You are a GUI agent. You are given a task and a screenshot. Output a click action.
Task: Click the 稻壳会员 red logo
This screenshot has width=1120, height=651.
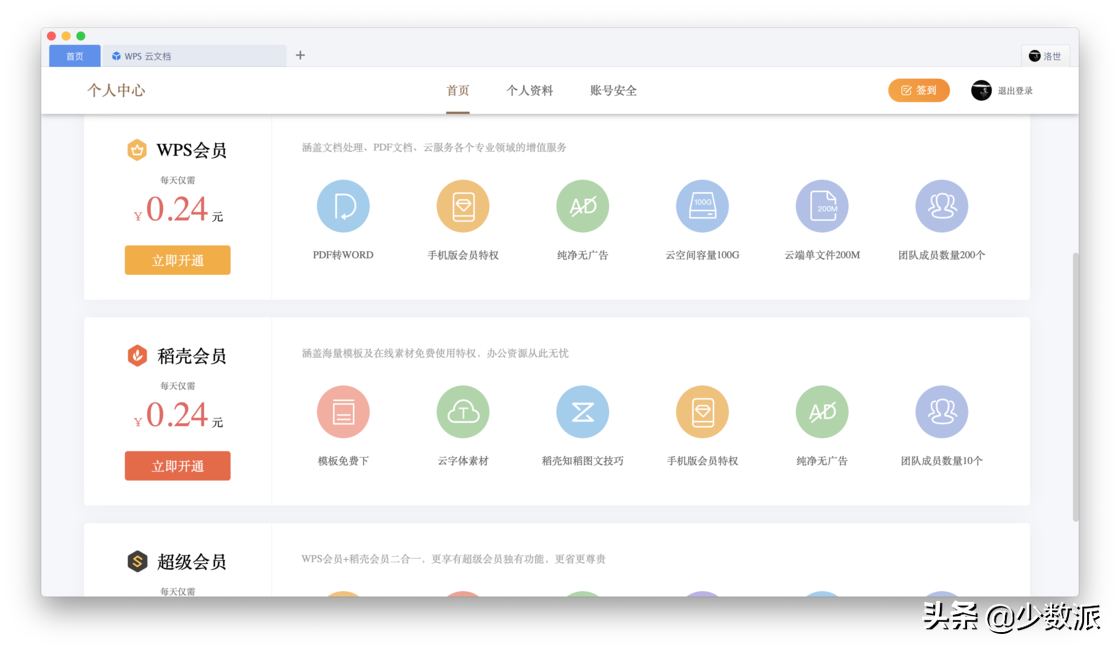tap(137, 356)
